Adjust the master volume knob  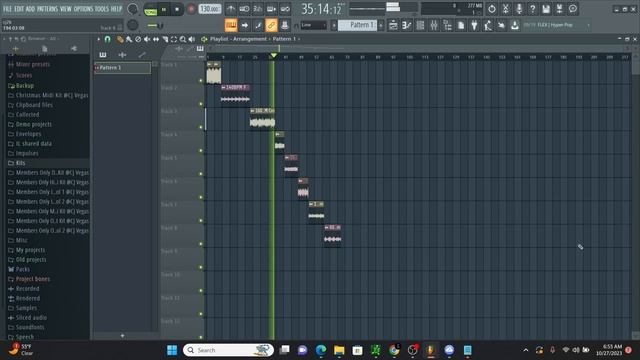(x=133, y=9)
